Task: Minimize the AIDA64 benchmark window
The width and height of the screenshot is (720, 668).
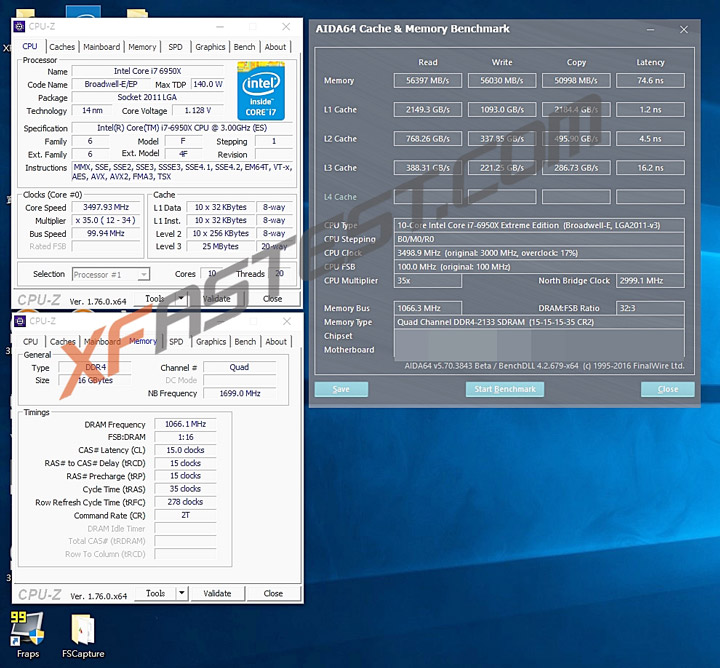Action: point(650,29)
